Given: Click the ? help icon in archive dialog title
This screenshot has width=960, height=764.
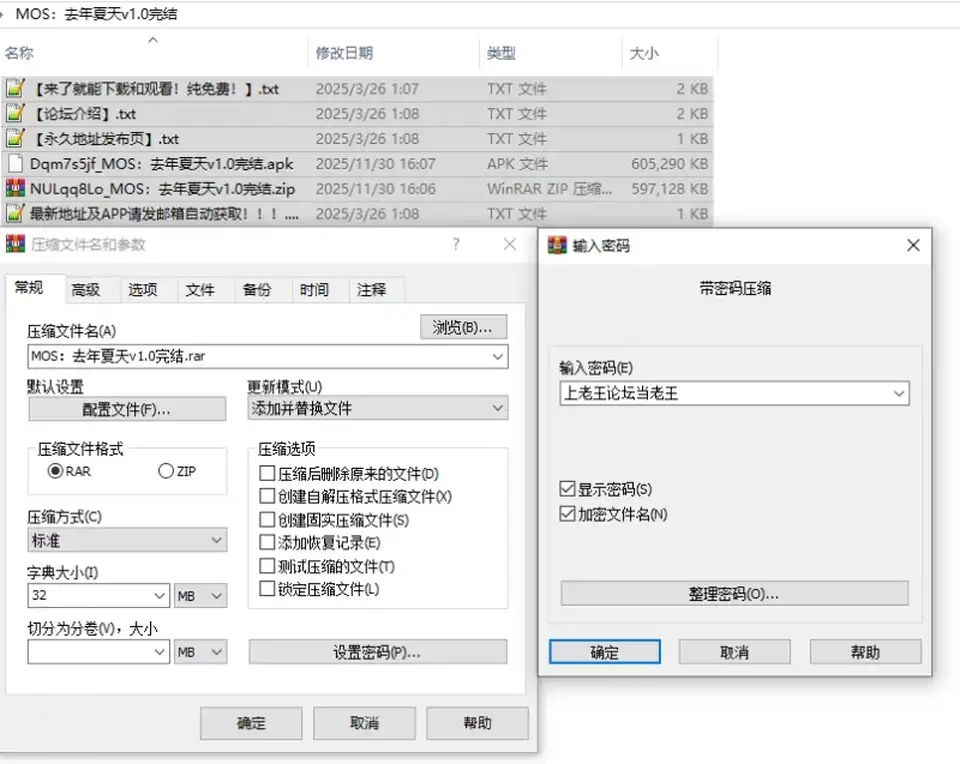Looking at the screenshot, I should (x=456, y=244).
